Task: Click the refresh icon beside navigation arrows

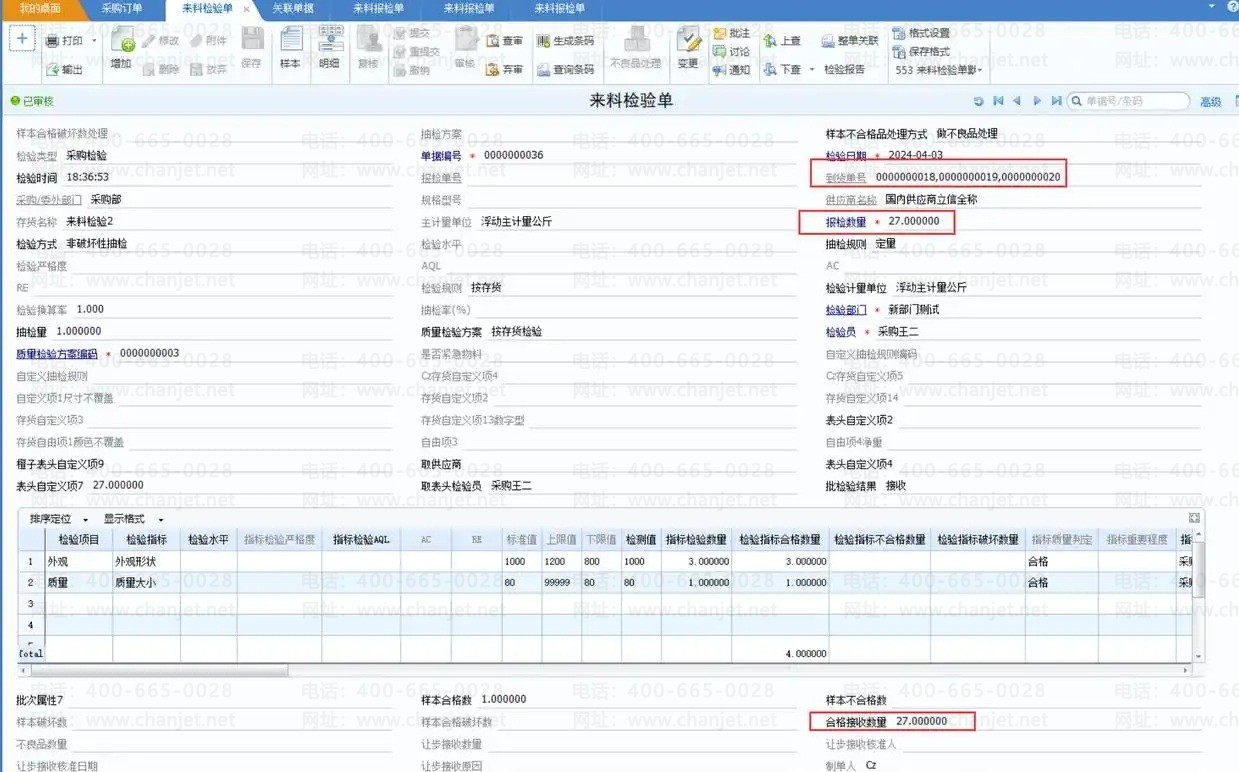Action: pos(978,101)
